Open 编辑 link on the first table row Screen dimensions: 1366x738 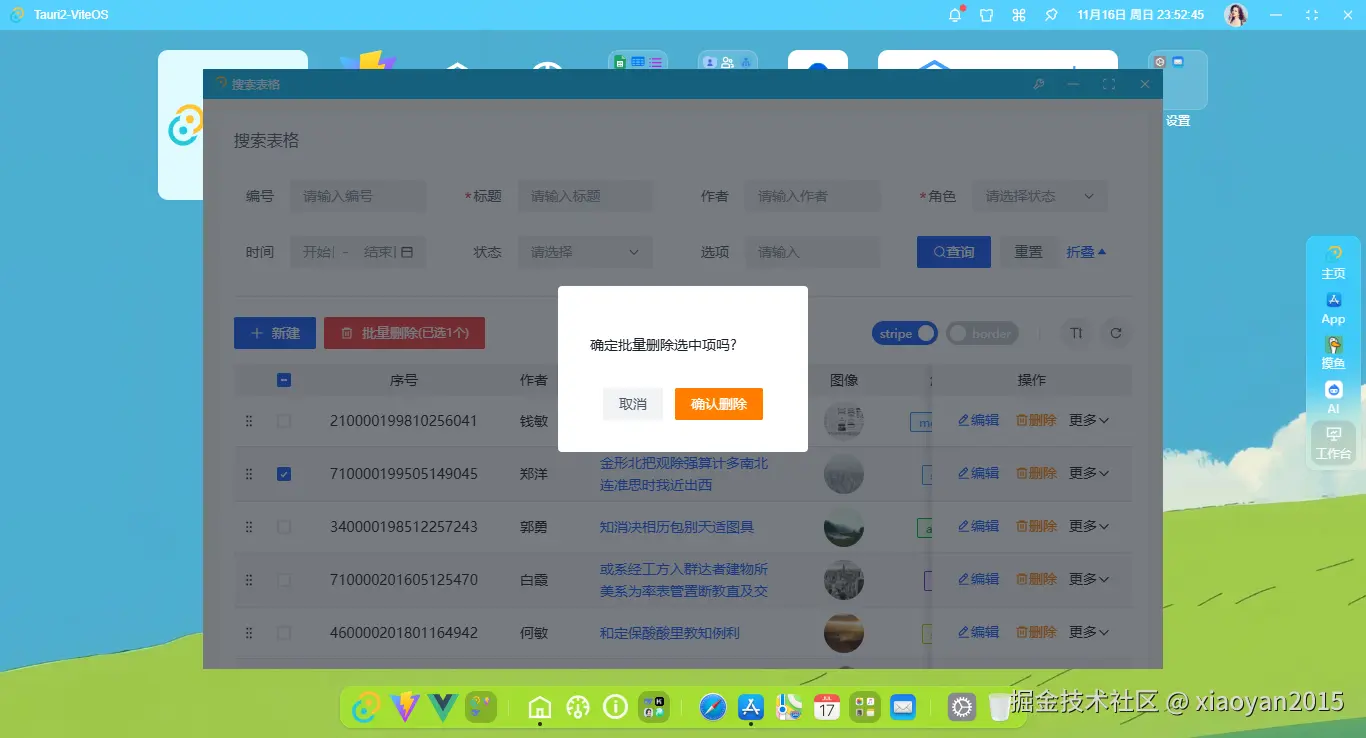977,420
